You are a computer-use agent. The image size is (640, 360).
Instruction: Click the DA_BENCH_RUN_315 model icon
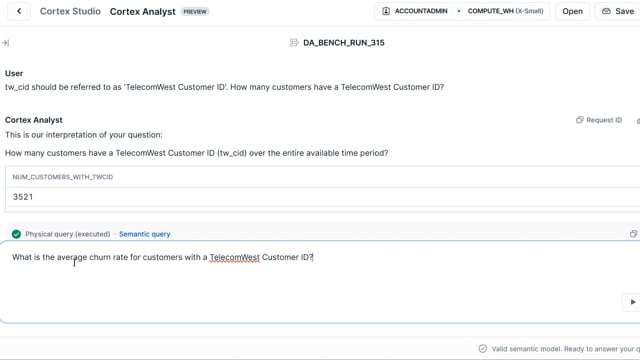(x=294, y=42)
